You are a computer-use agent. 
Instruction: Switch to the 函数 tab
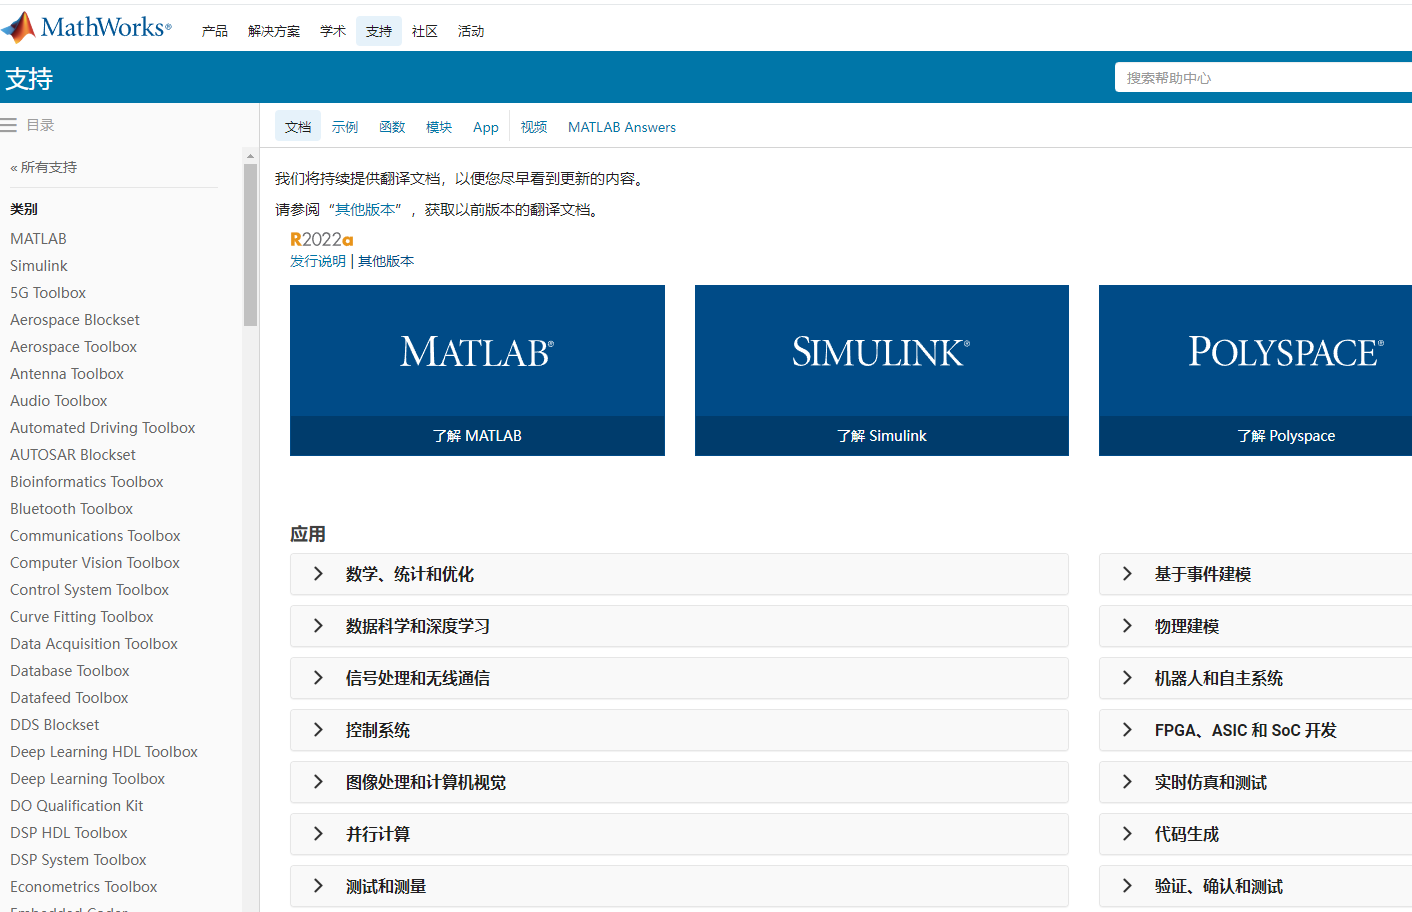[x=392, y=126]
